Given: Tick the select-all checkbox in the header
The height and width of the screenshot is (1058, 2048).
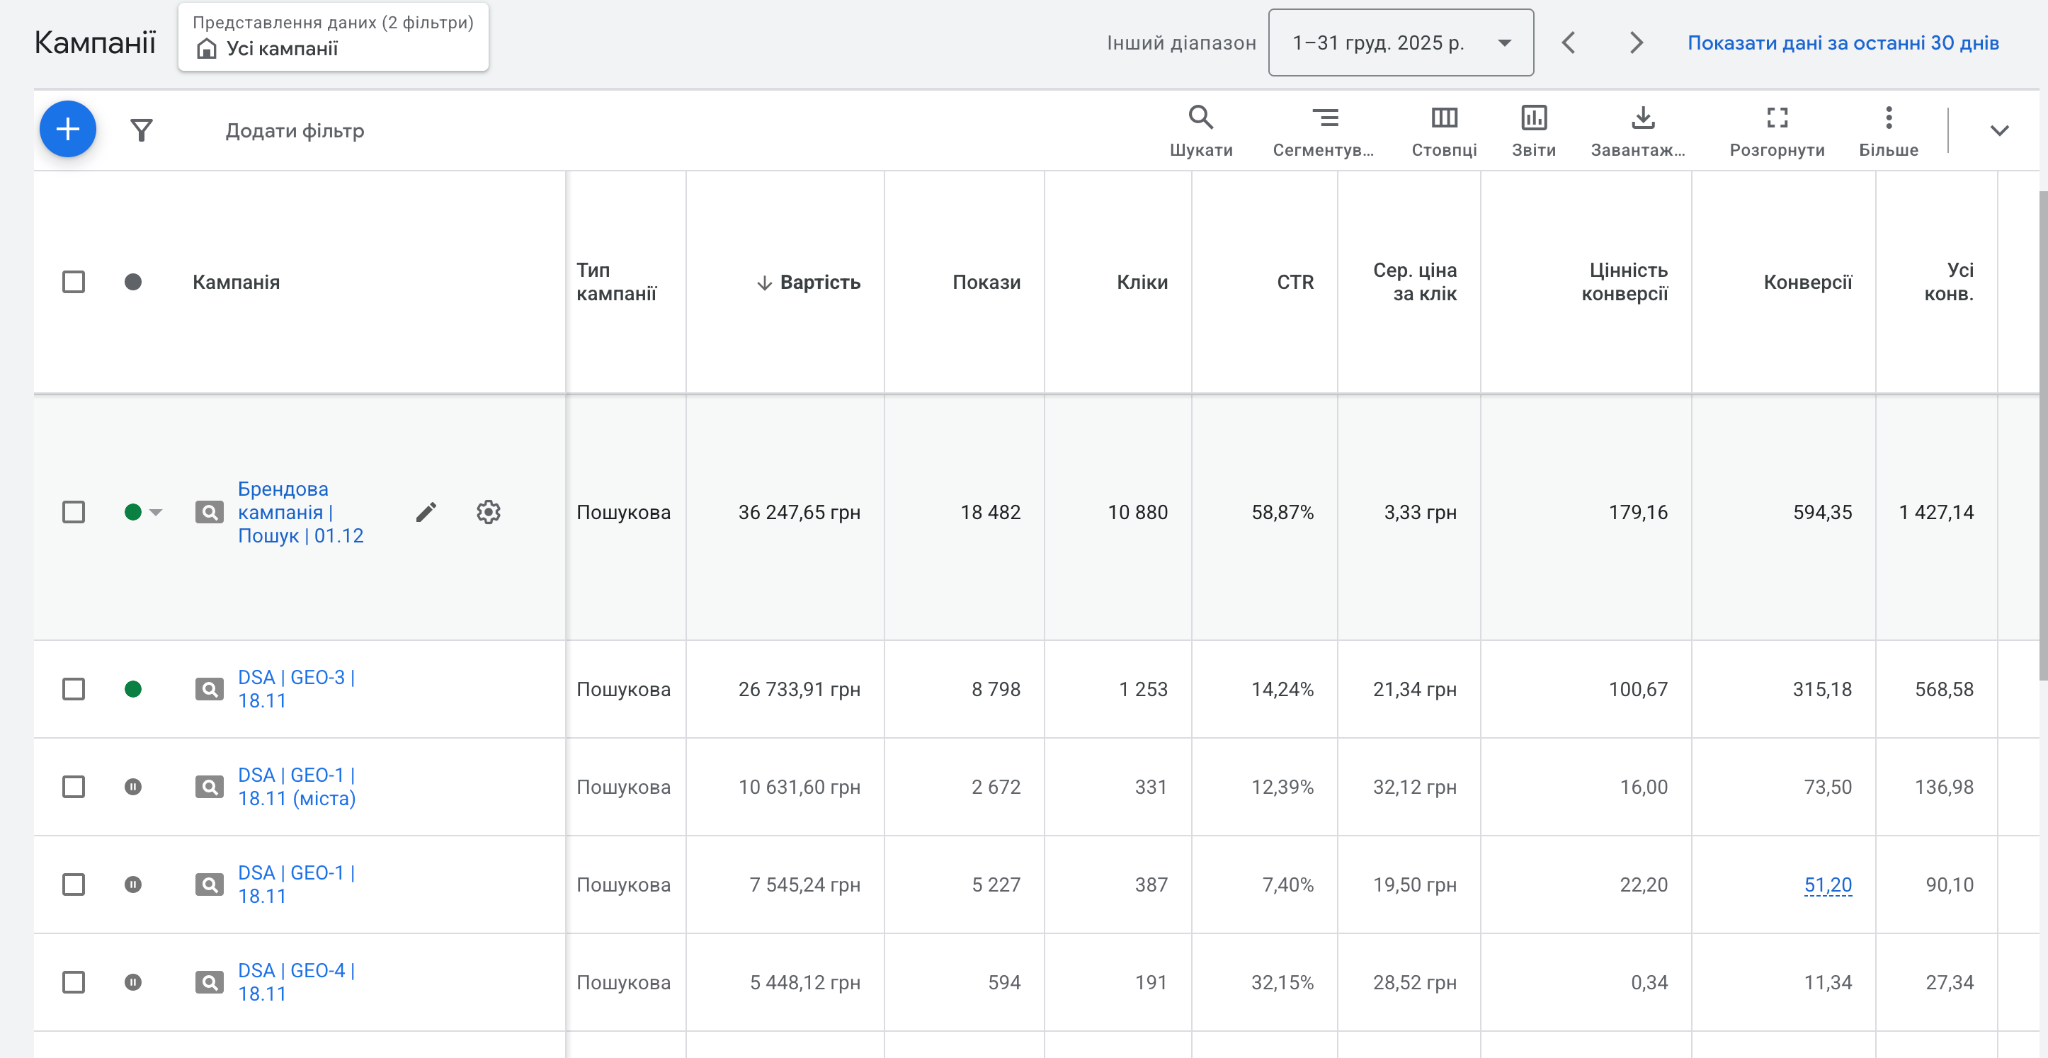Looking at the screenshot, I should pyautogui.click(x=74, y=282).
